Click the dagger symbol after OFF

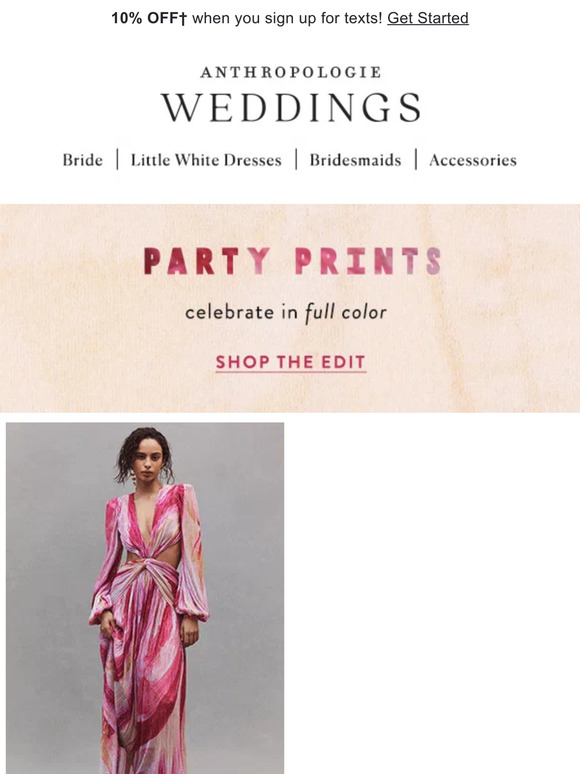pos(183,19)
